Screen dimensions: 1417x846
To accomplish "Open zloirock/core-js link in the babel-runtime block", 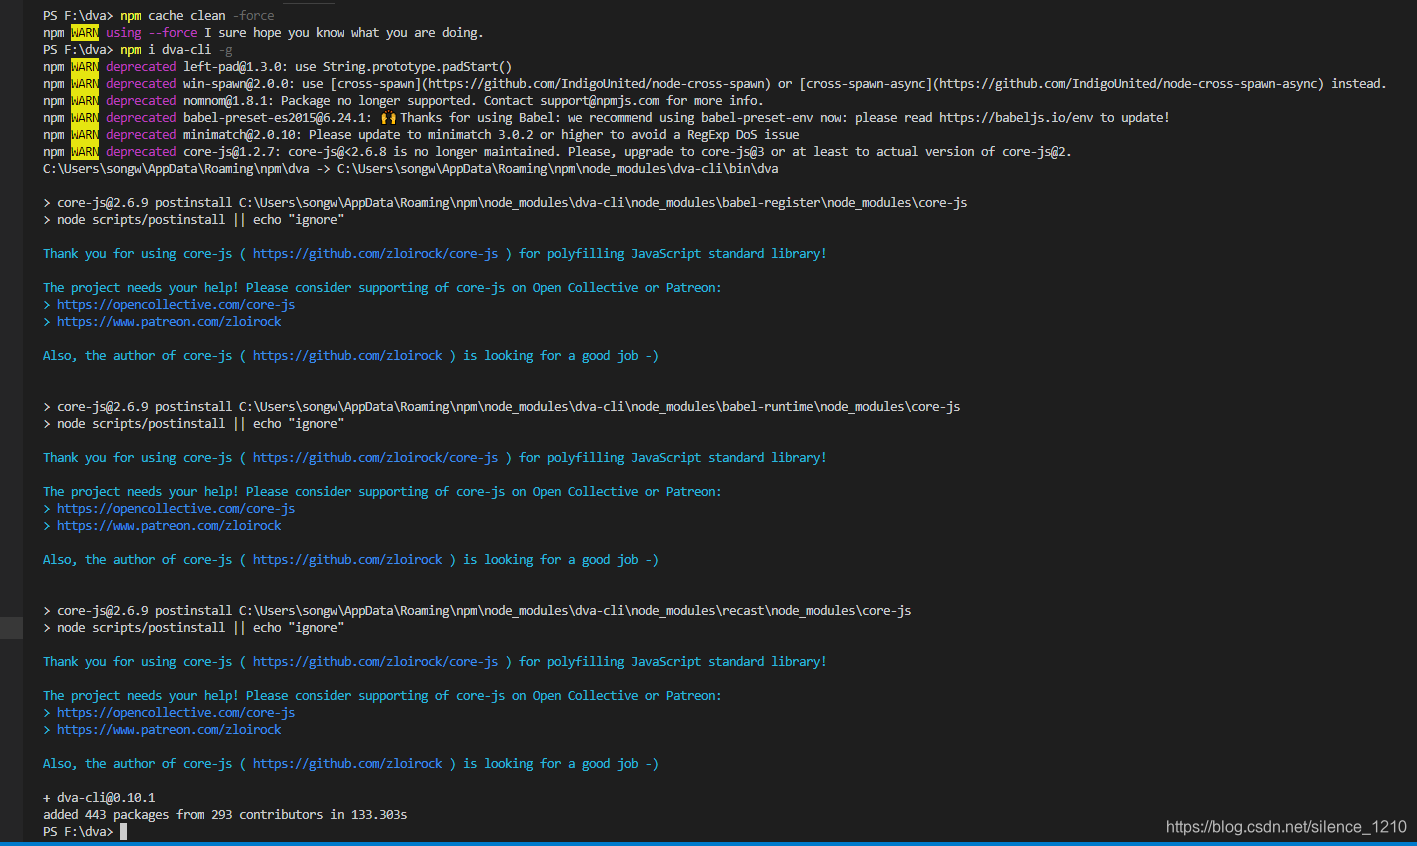I will point(375,458).
